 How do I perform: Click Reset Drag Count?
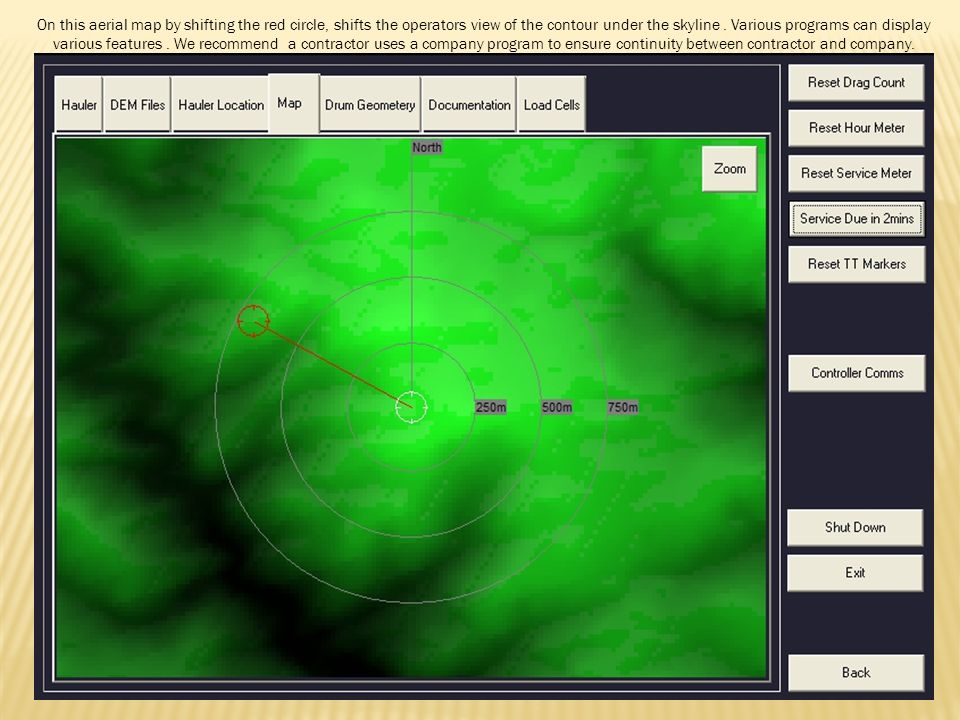click(856, 83)
